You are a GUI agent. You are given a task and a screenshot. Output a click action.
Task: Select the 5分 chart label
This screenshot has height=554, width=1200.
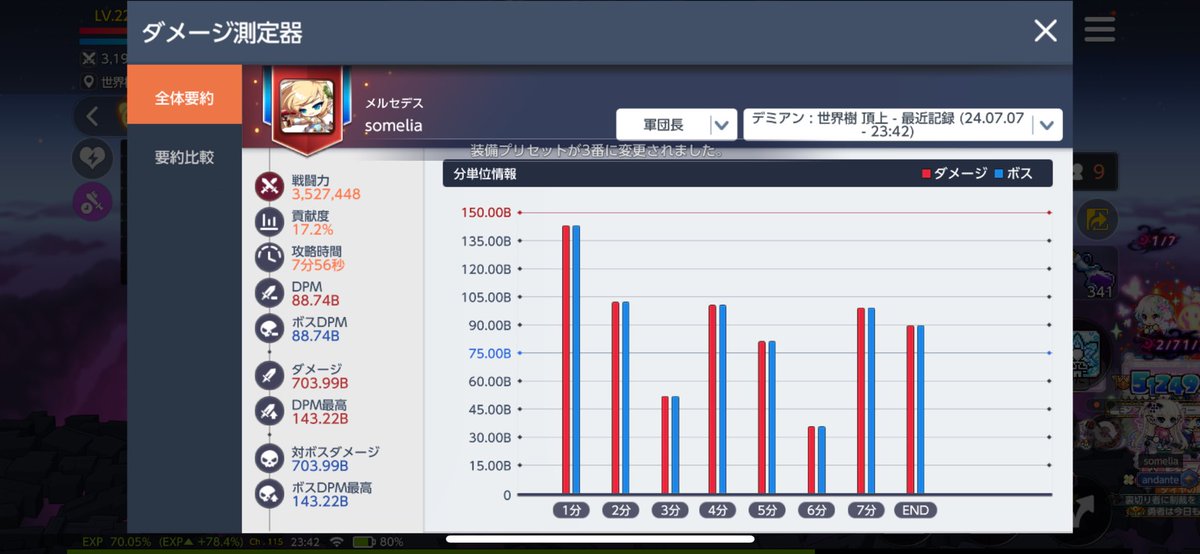tap(766, 510)
